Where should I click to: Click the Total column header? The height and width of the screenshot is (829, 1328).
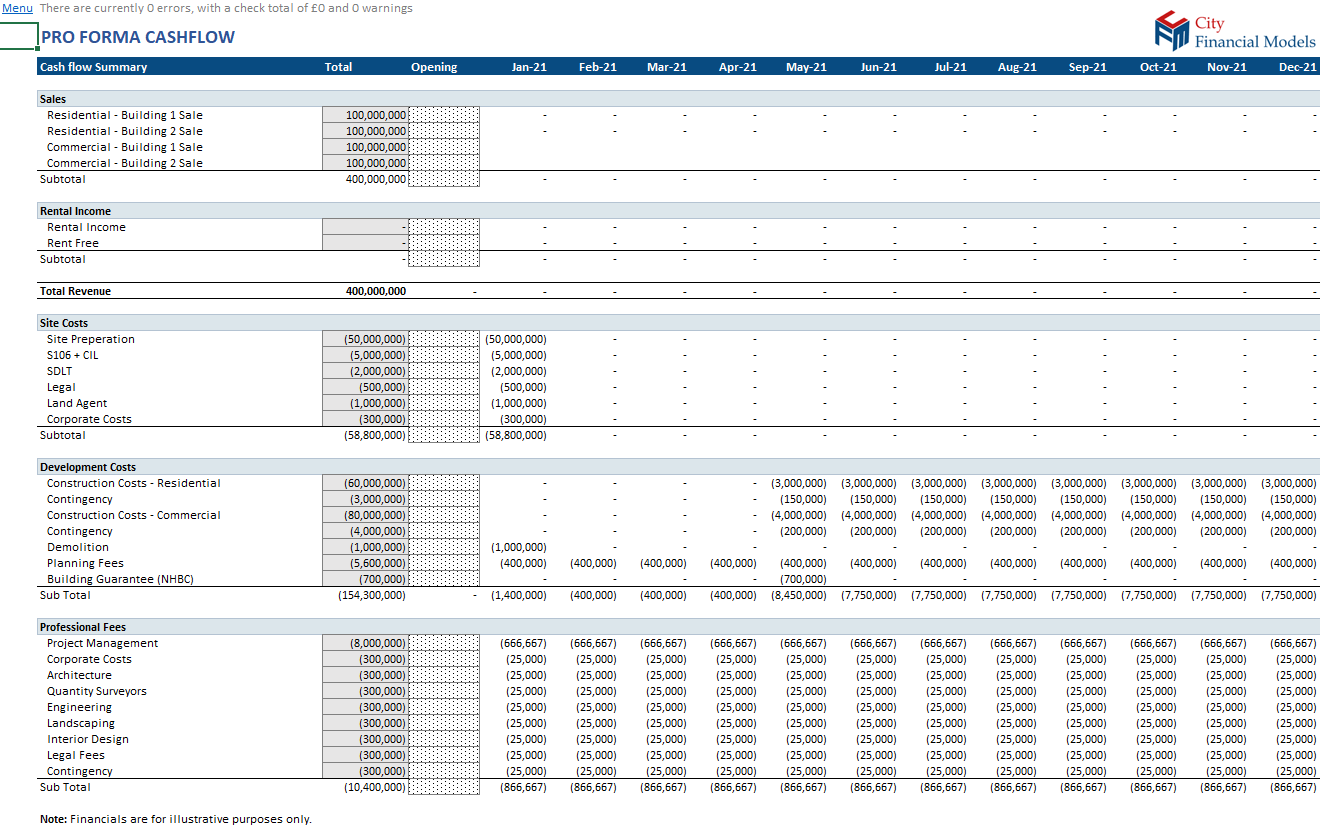tap(339, 67)
